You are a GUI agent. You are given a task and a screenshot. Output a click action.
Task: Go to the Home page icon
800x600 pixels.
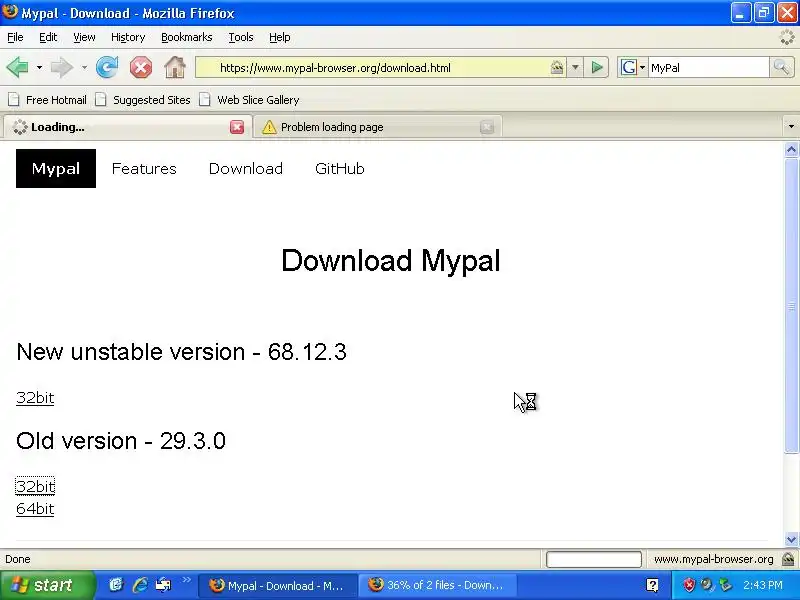coord(175,67)
